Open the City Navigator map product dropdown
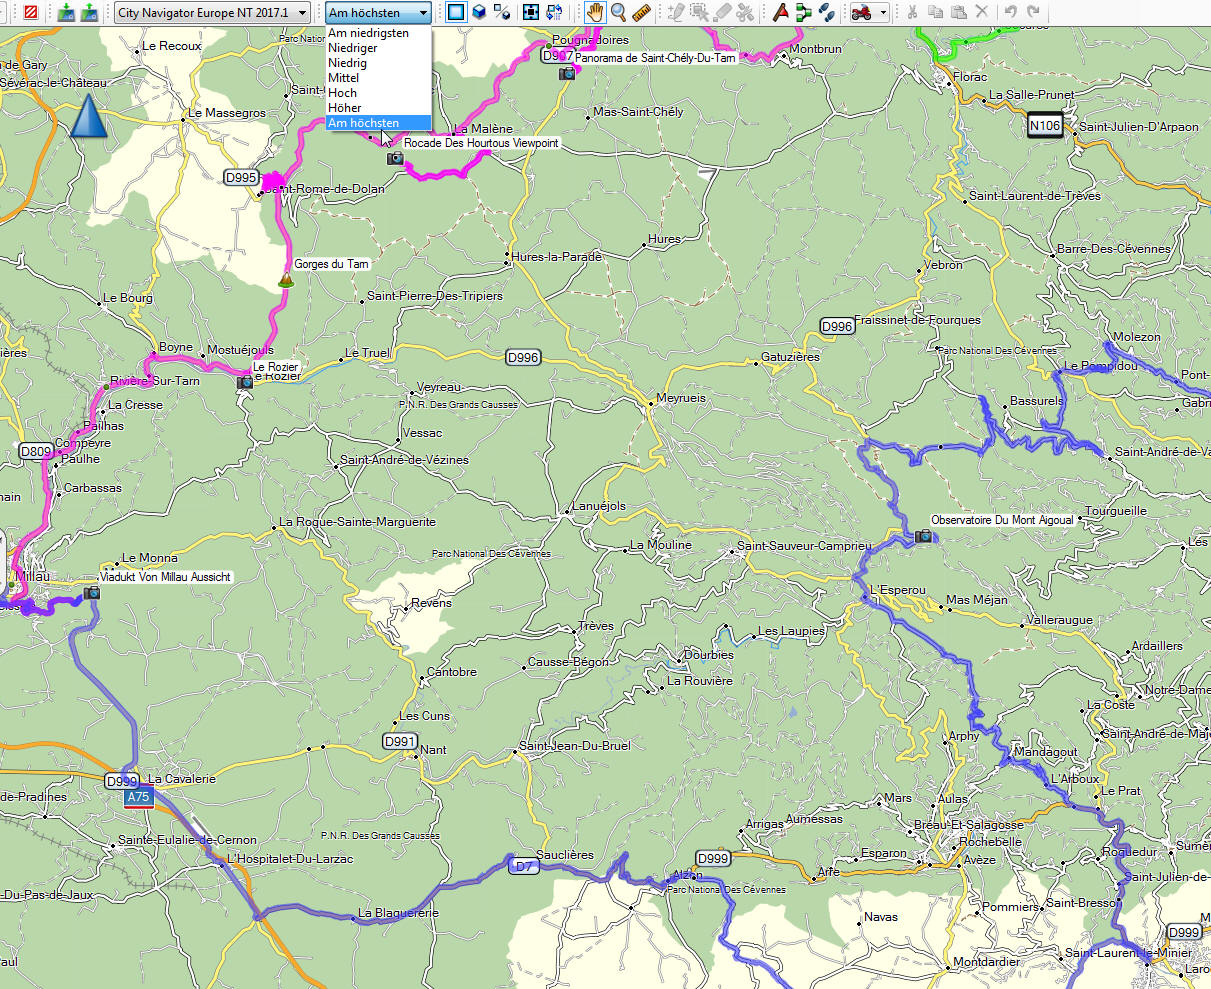This screenshot has height=989, width=1211. pyautogui.click(x=211, y=12)
